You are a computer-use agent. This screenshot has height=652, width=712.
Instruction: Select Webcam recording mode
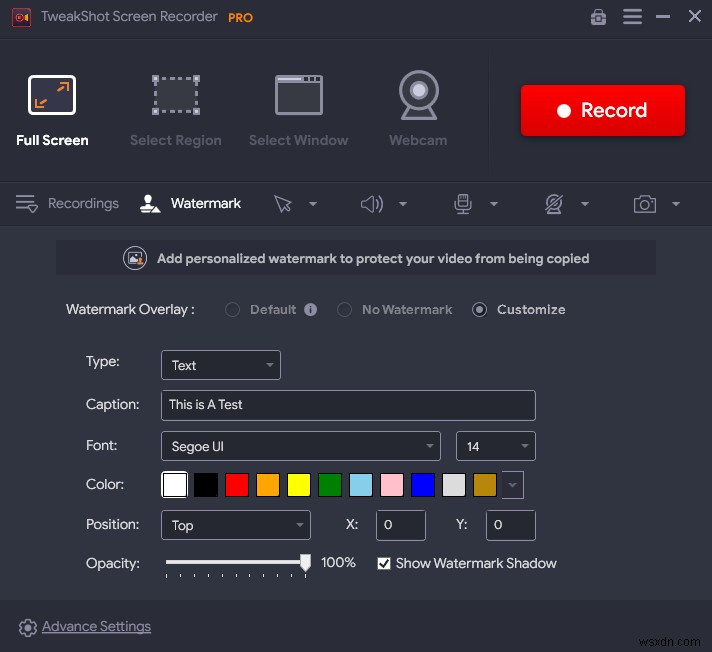[418, 109]
